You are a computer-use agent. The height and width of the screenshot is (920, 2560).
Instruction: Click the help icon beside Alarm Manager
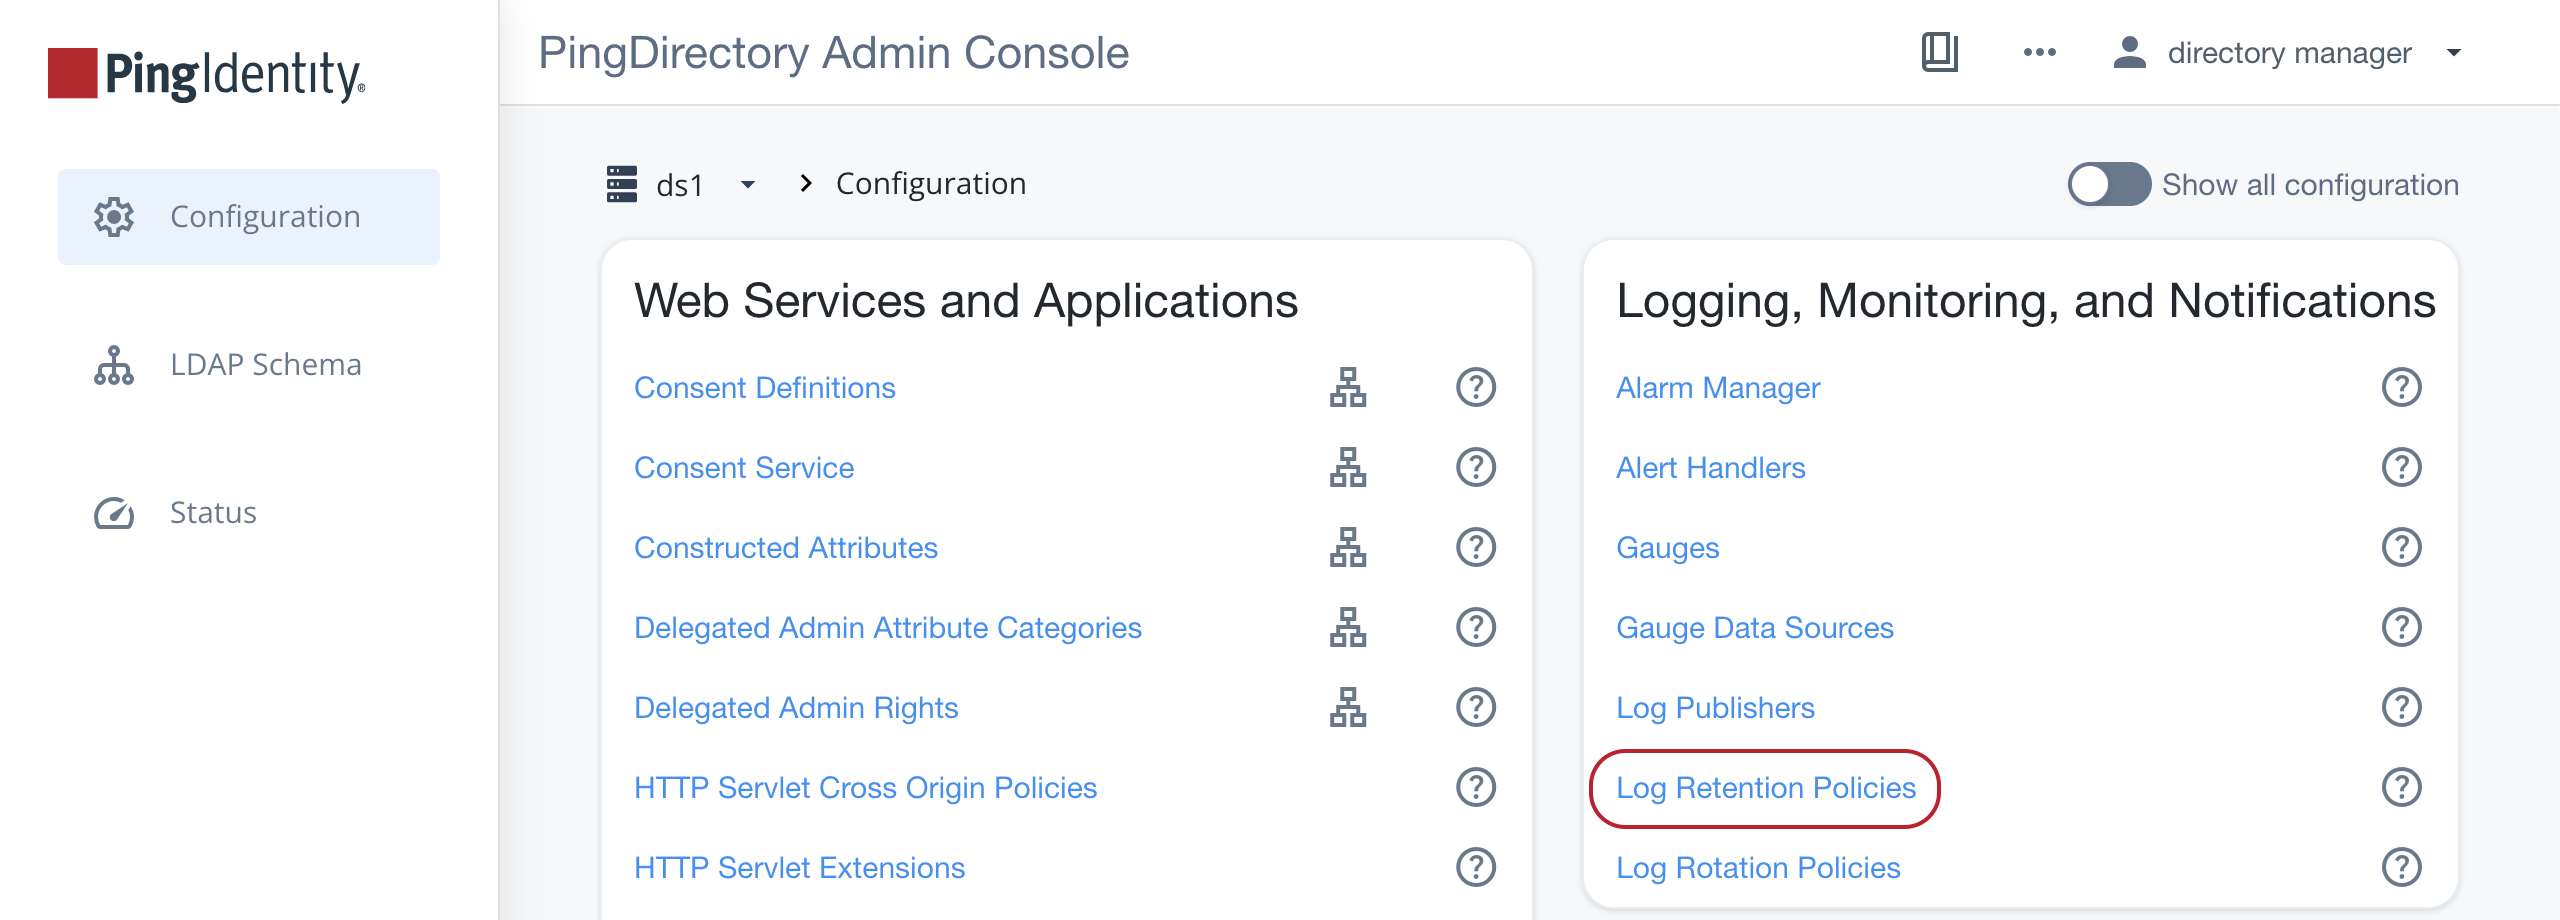click(2403, 387)
